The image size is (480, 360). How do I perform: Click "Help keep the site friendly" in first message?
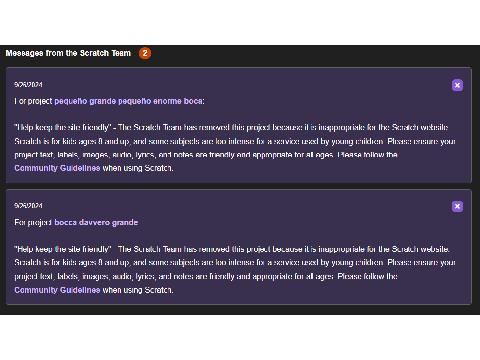click(x=63, y=128)
